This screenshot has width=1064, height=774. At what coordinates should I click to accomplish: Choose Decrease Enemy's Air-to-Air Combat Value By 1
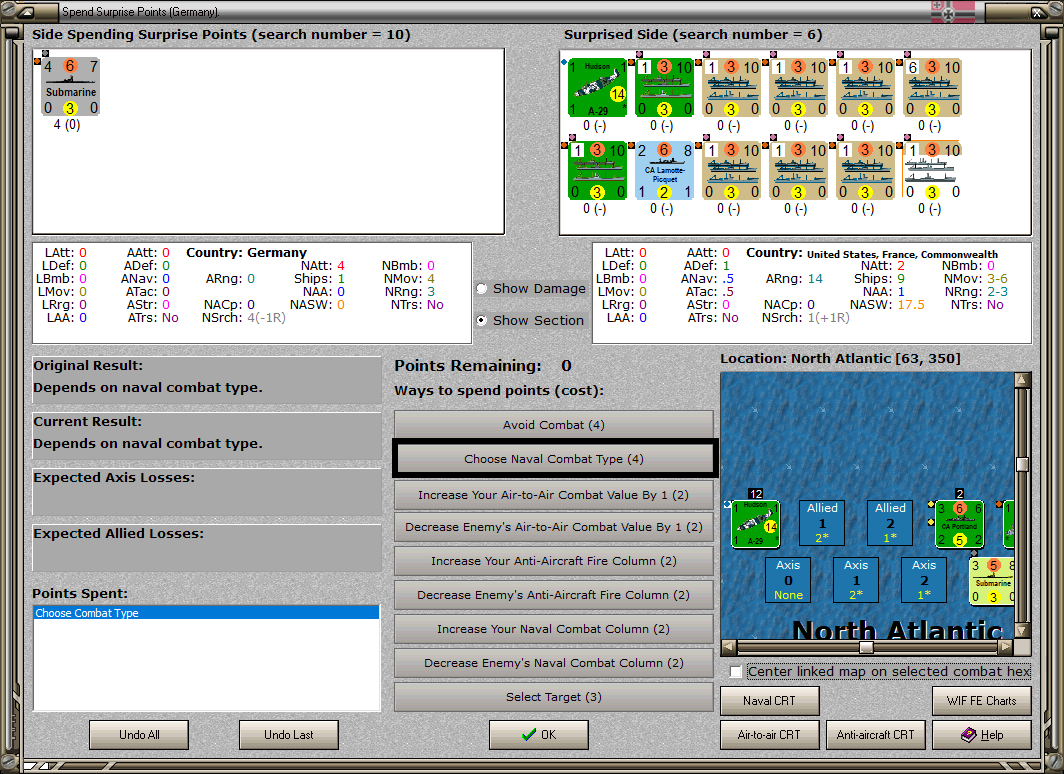coord(554,527)
